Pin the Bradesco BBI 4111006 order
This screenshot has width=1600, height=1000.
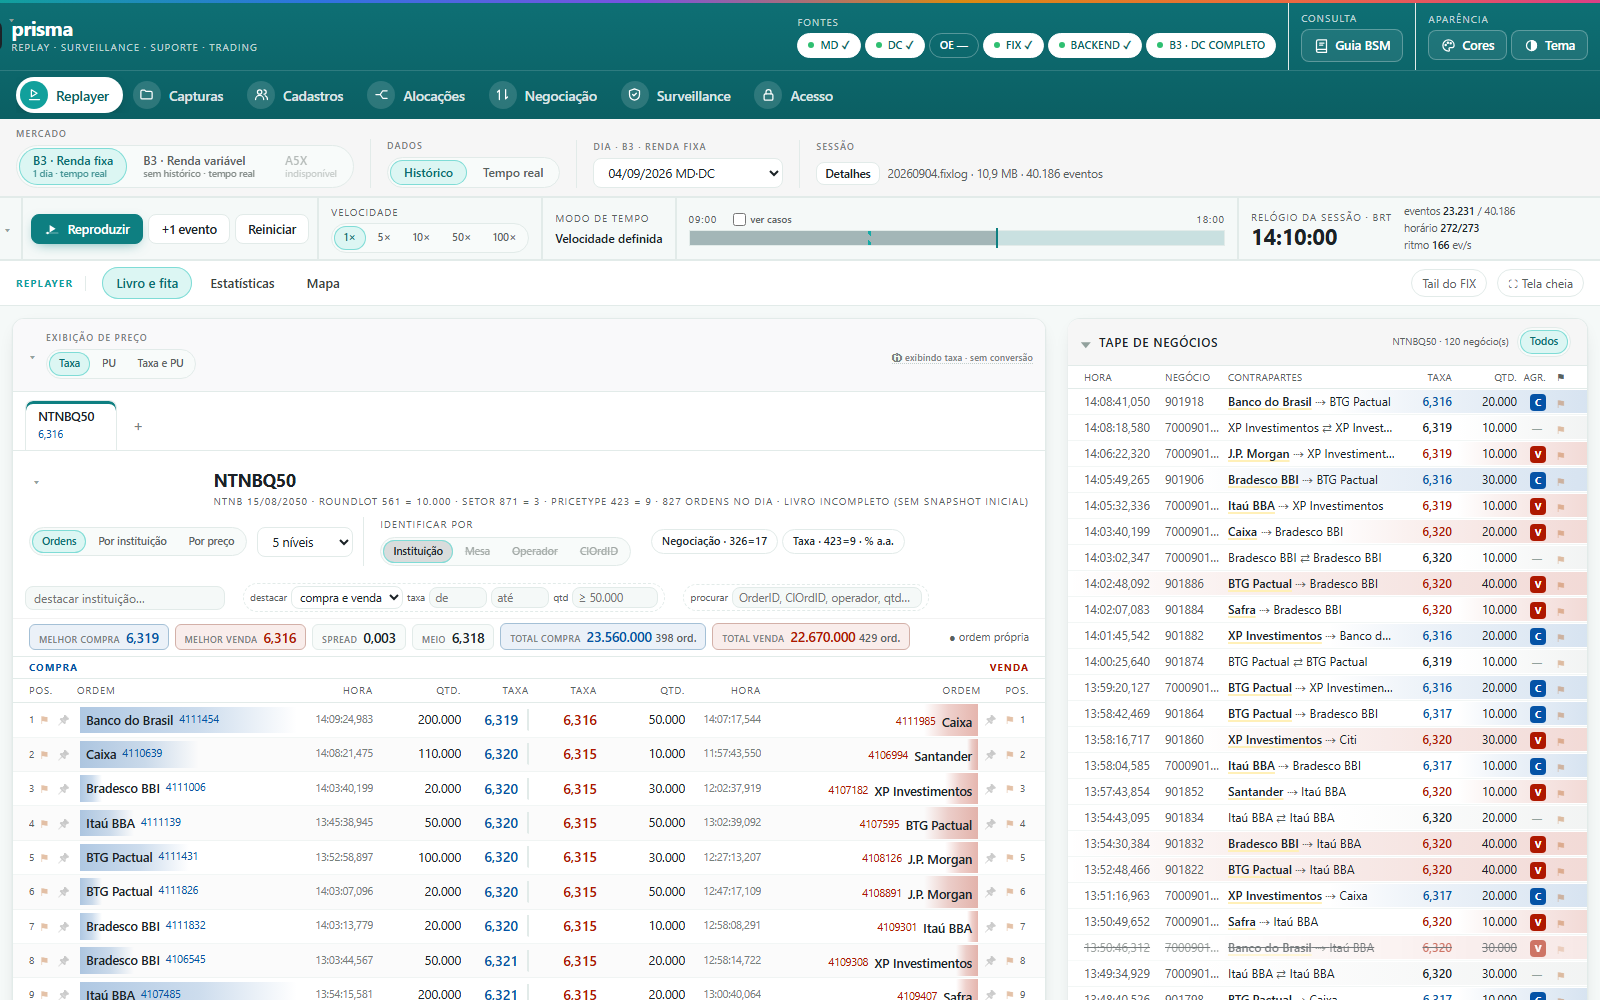point(64,789)
